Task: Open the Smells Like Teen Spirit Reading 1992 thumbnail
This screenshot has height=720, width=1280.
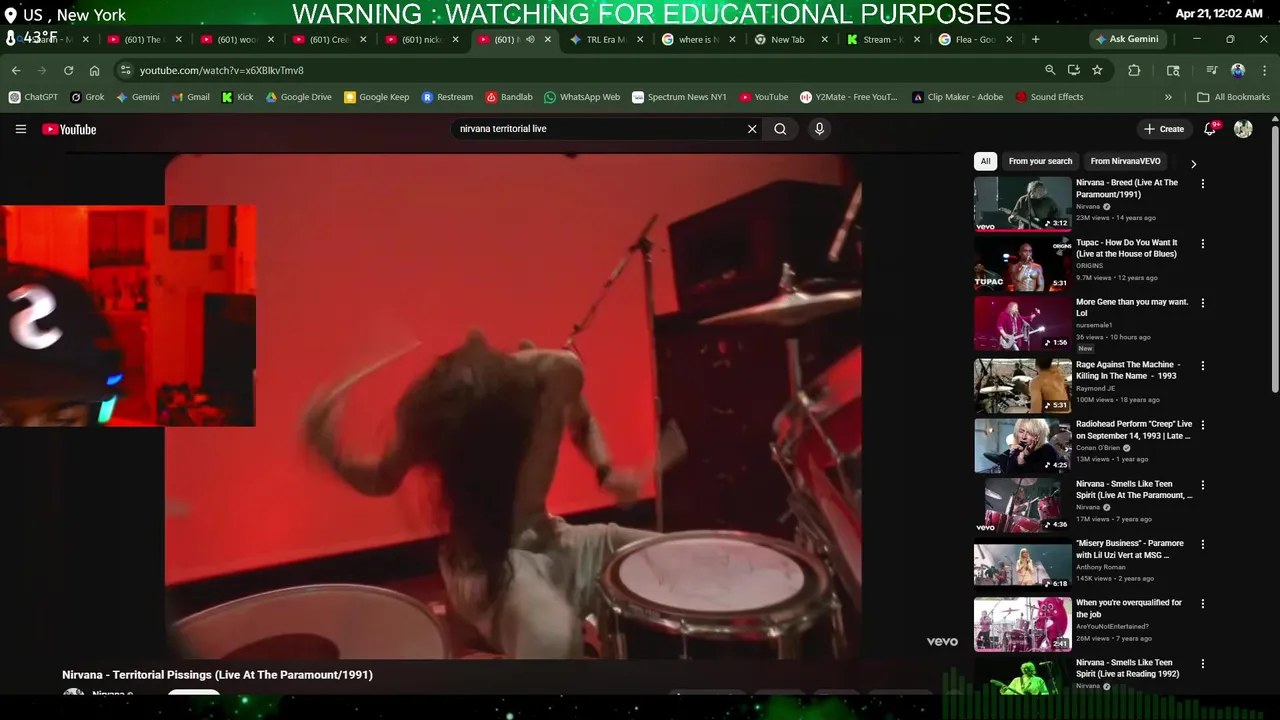Action: 1022,676
